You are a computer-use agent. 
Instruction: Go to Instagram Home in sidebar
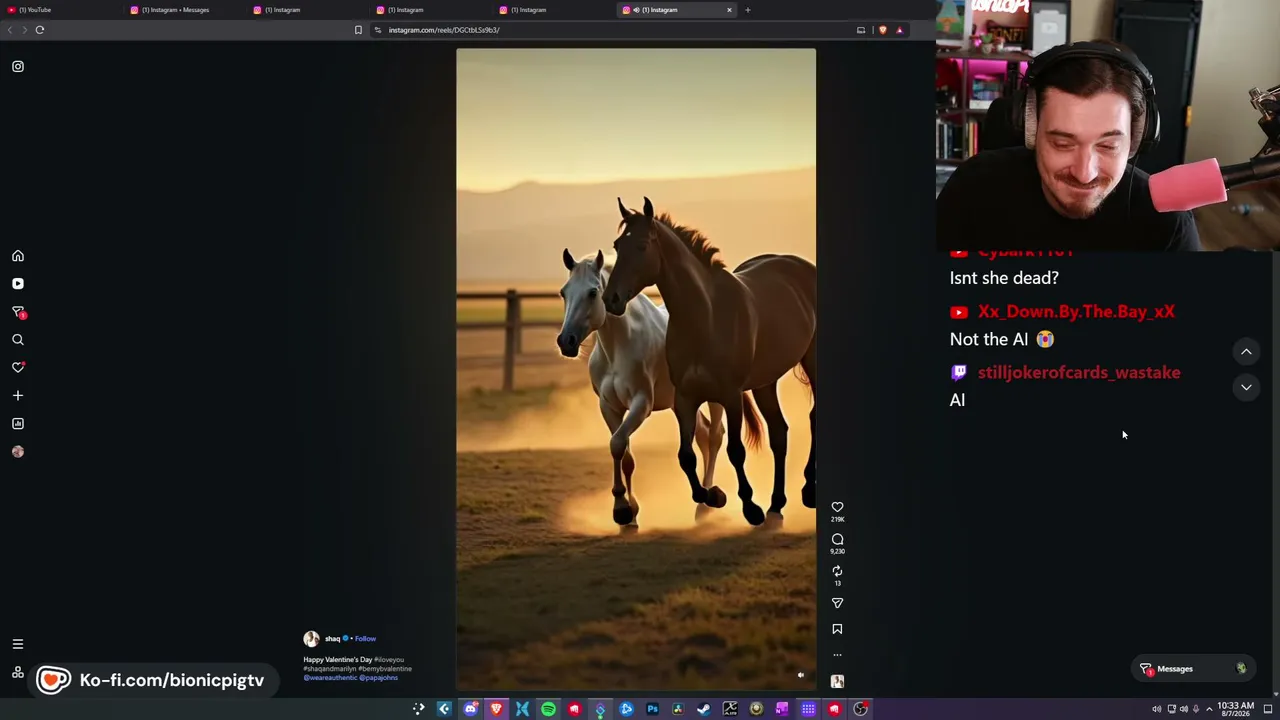click(x=18, y=256)
